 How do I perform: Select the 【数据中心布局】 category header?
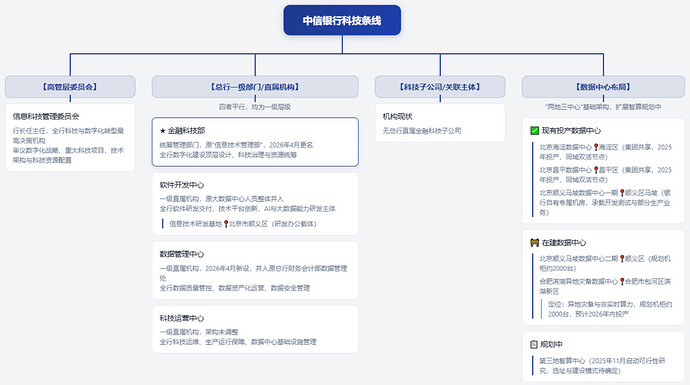[603, 87]
